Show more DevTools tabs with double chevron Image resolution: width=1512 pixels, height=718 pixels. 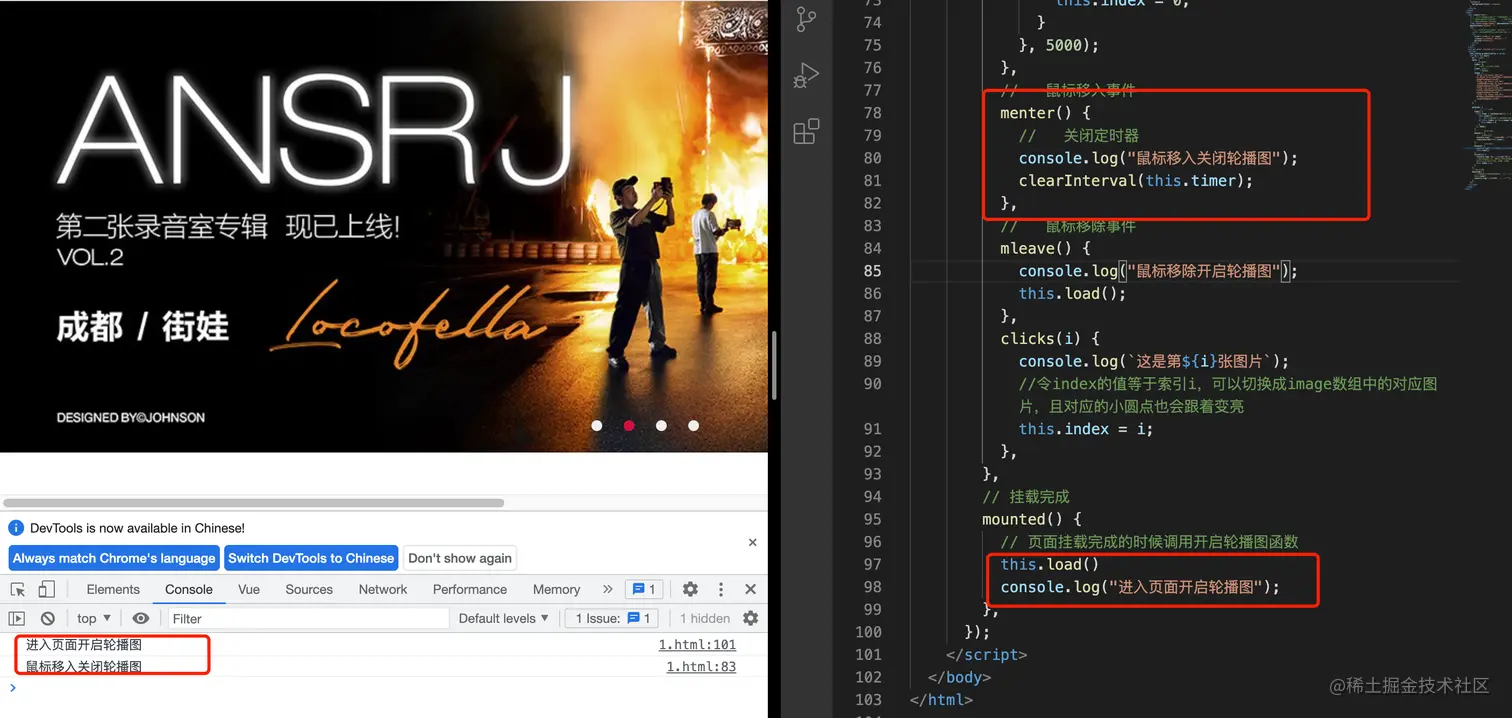[x=607, y=589]
